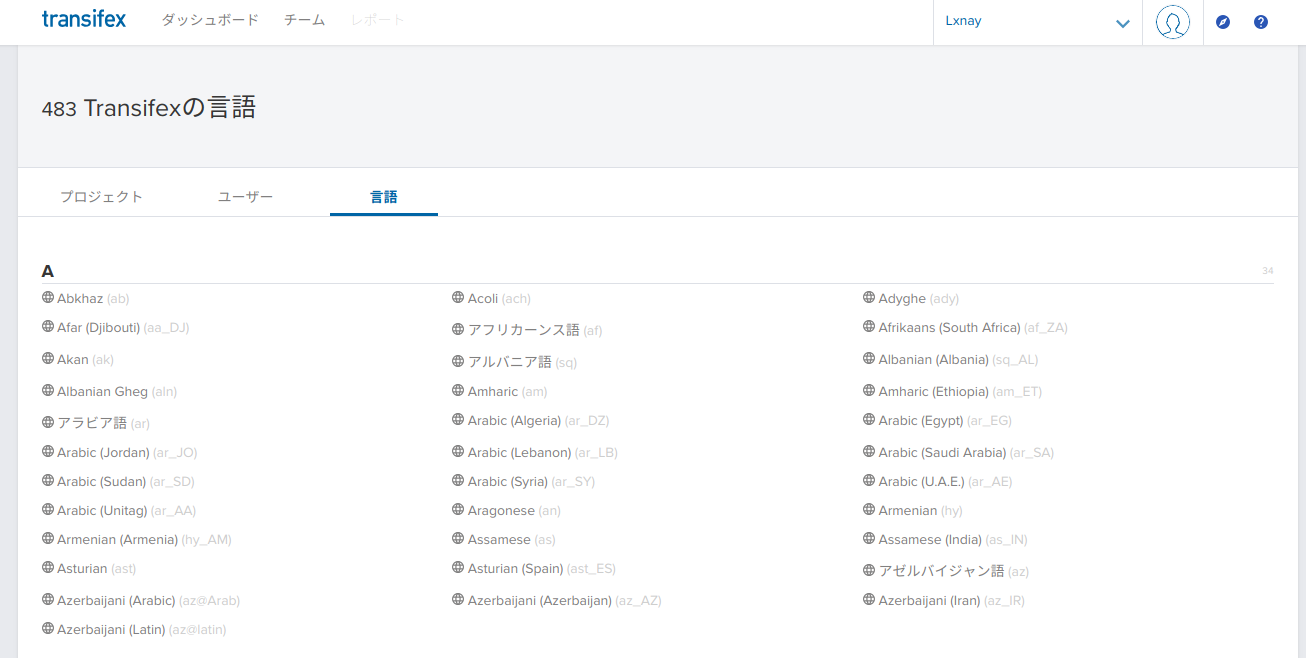Open the Azerbaijani (Iran) language link

coord(929,601)
